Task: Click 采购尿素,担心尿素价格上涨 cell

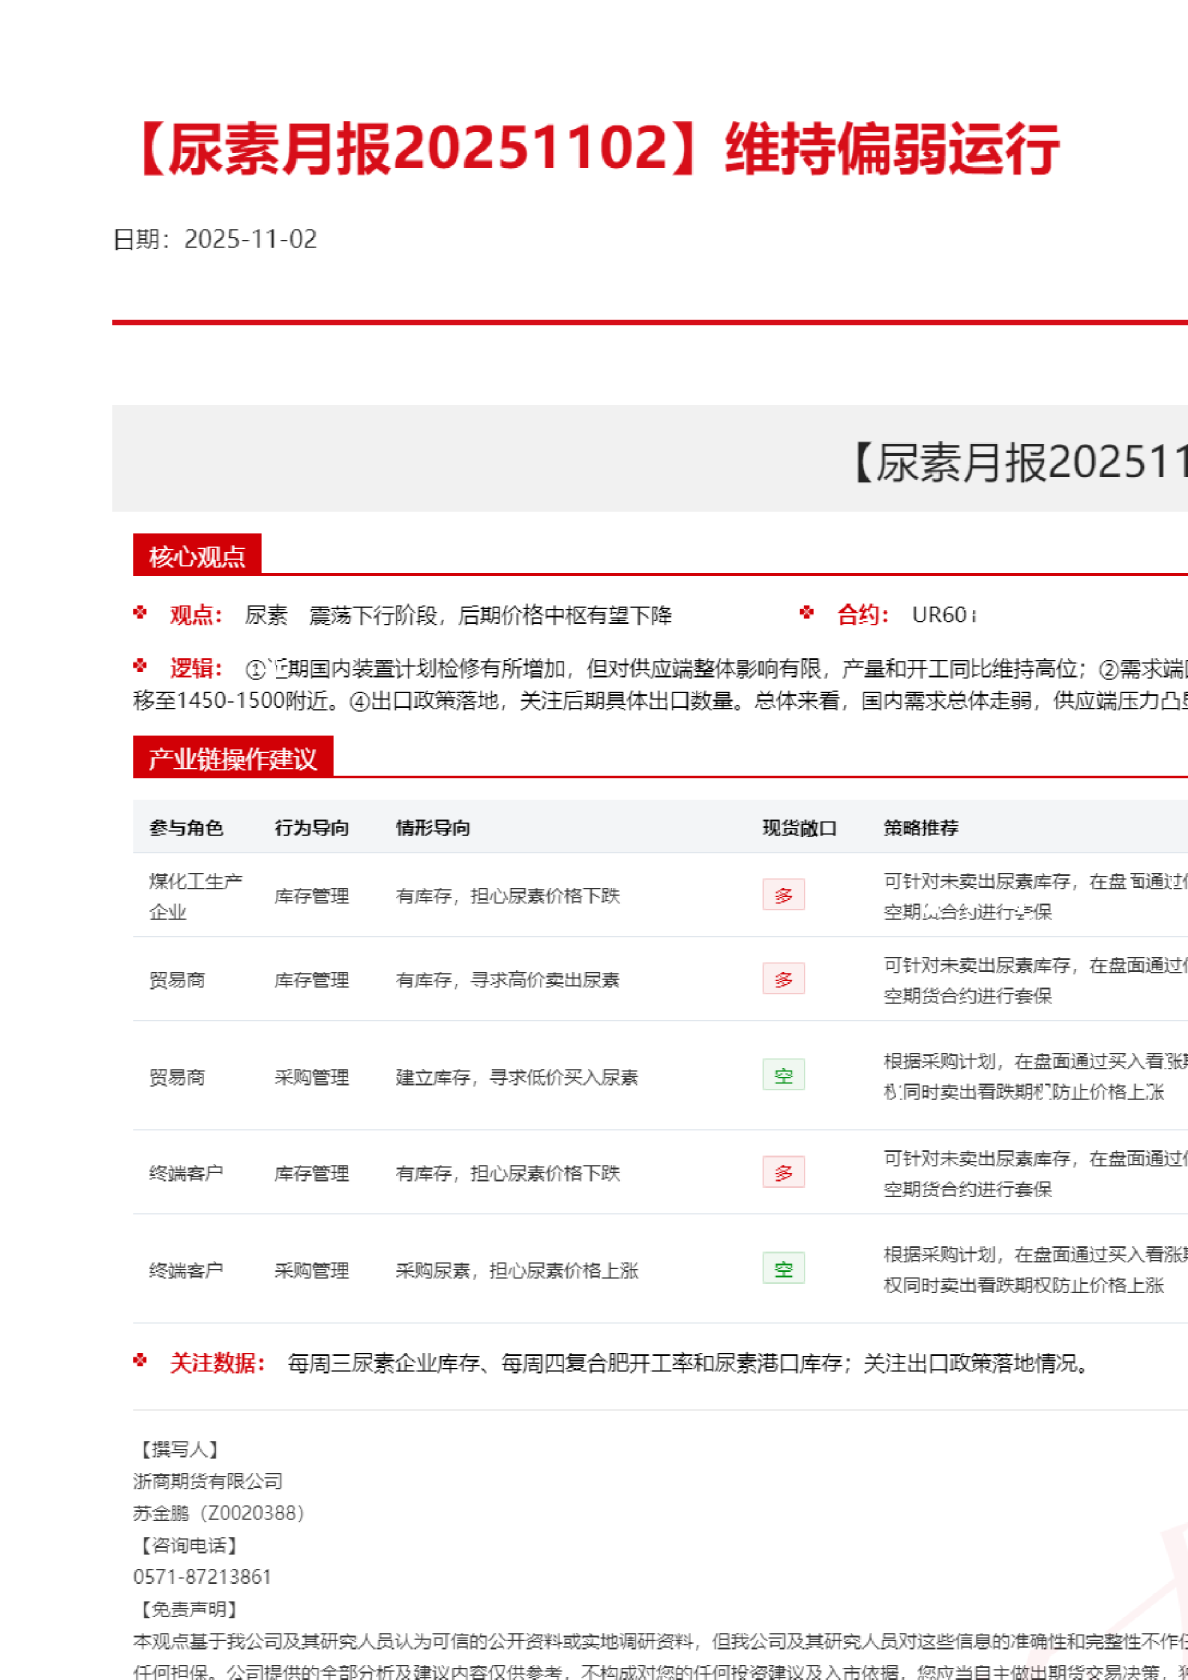Action: coord(517,1271)
